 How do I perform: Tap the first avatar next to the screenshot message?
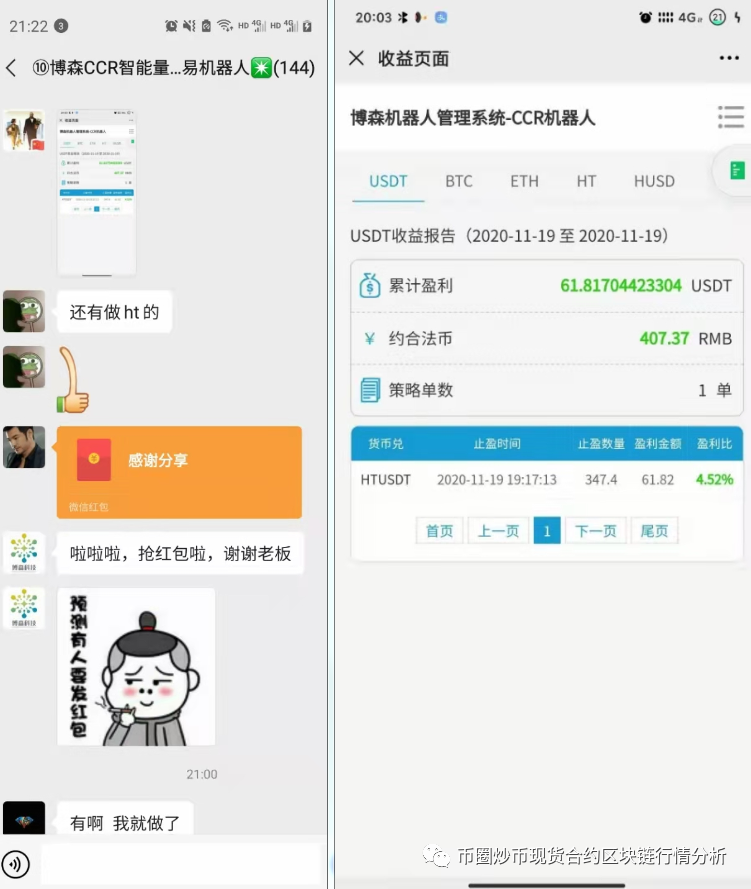click(x=24, y=130)
